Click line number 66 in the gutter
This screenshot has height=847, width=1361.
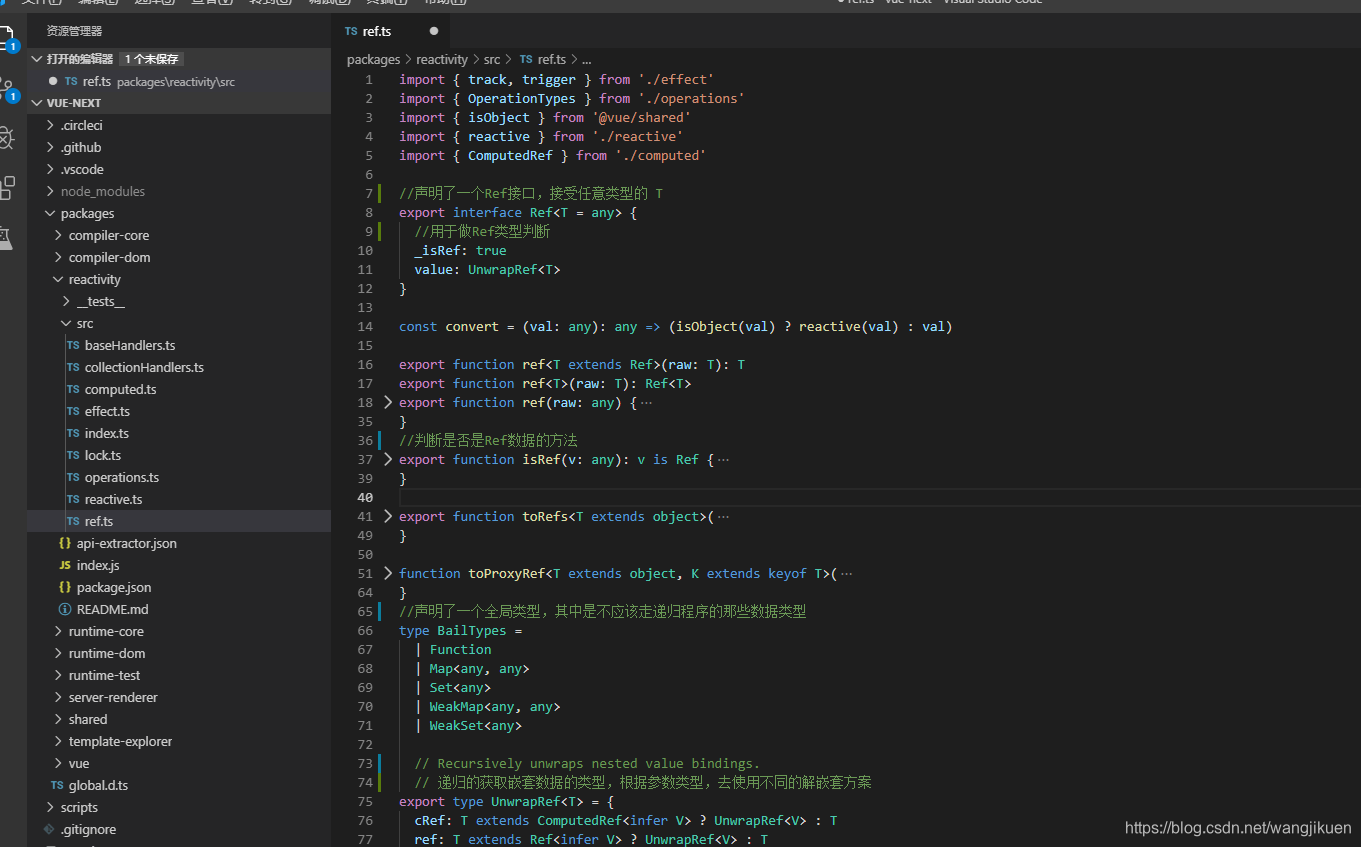click(x=364, y=630)
